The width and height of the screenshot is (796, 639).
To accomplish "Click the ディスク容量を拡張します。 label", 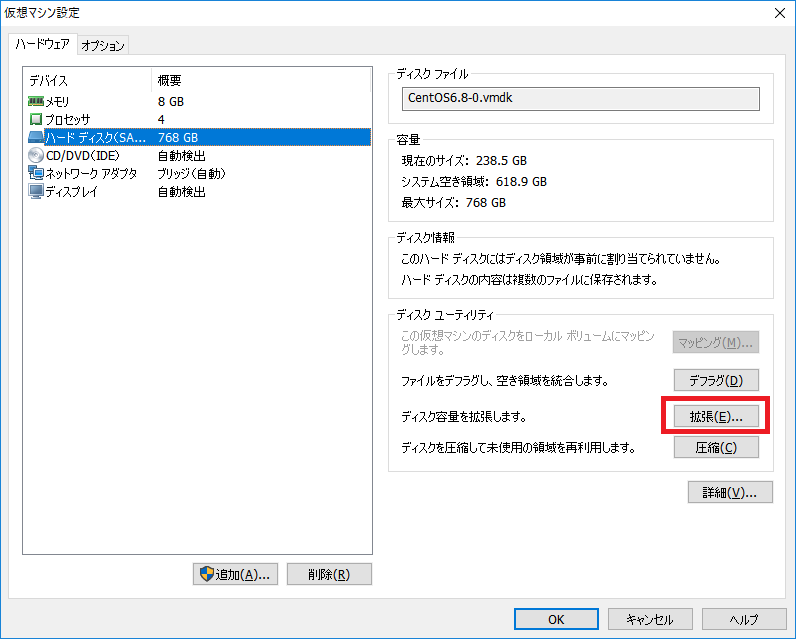I will pos(464,417).
